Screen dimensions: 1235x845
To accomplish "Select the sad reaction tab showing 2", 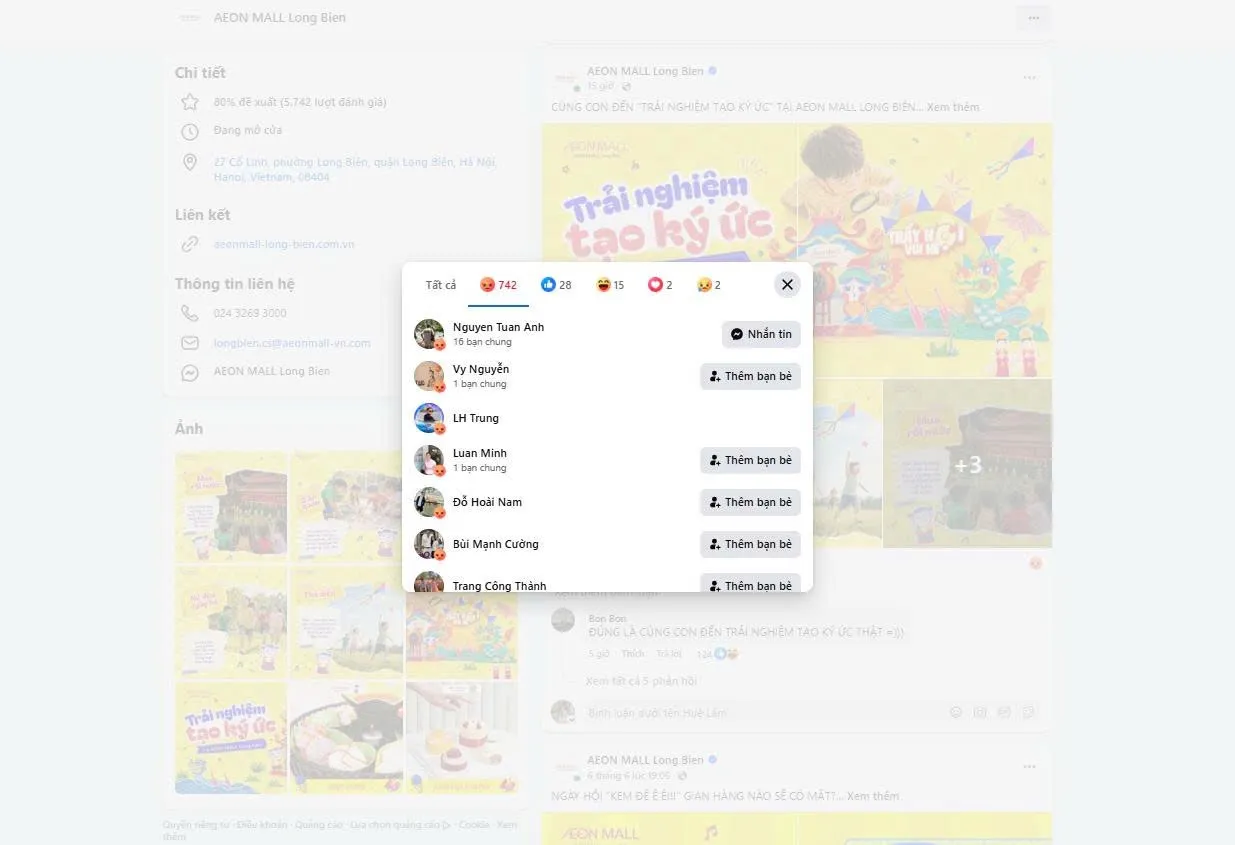I will click(x=709, y=285).
